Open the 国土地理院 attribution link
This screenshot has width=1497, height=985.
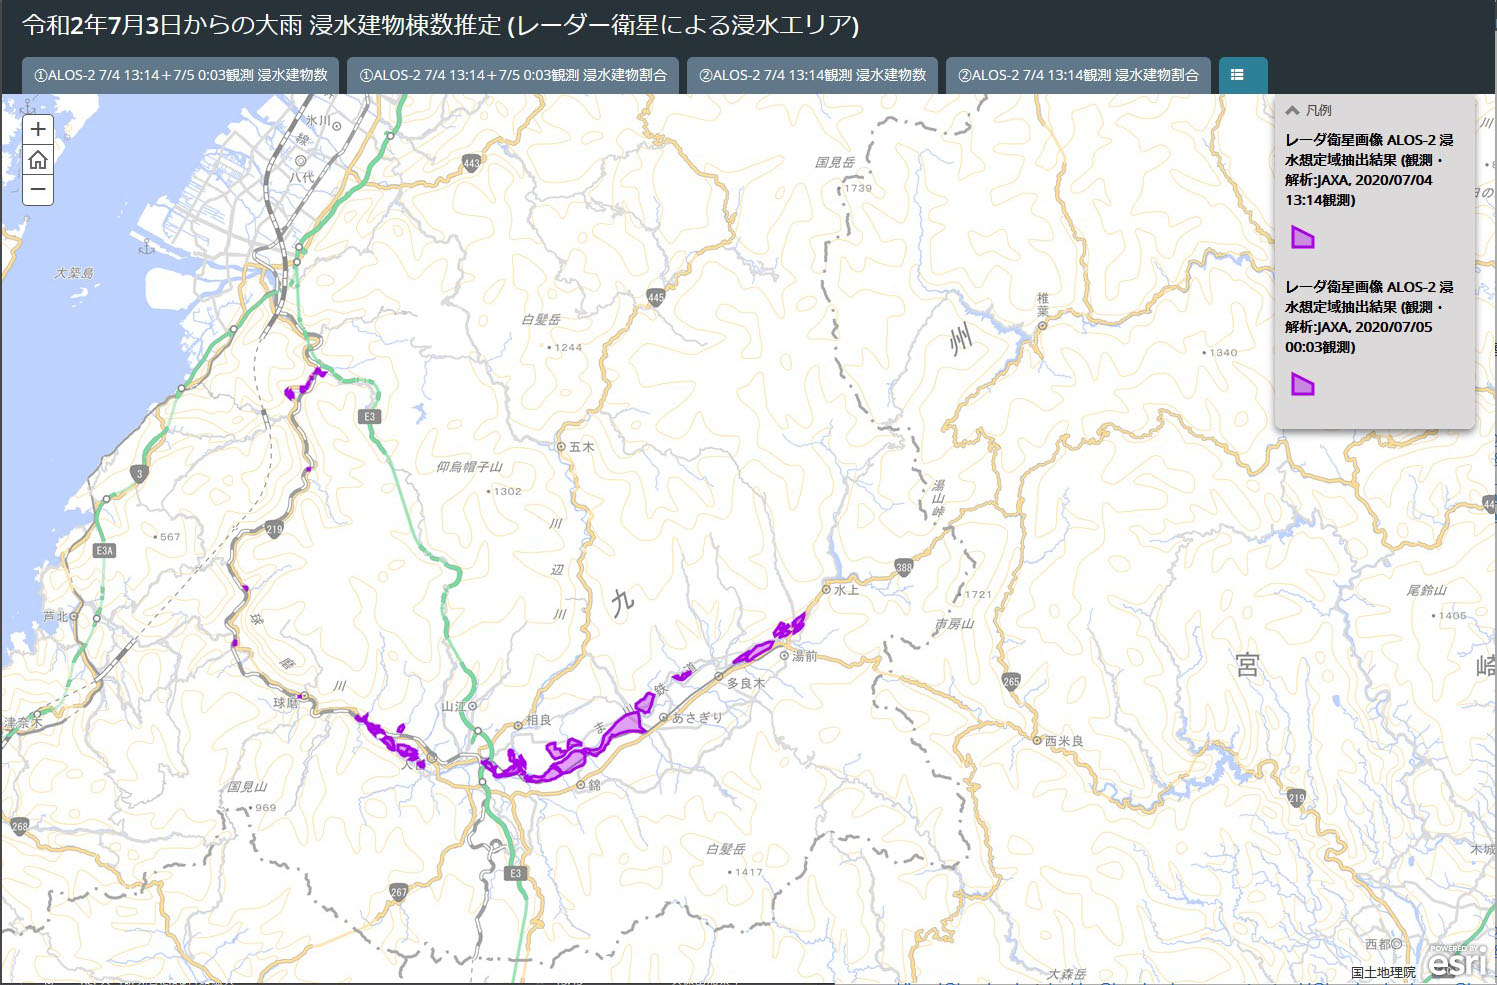tap(1383, 972)
